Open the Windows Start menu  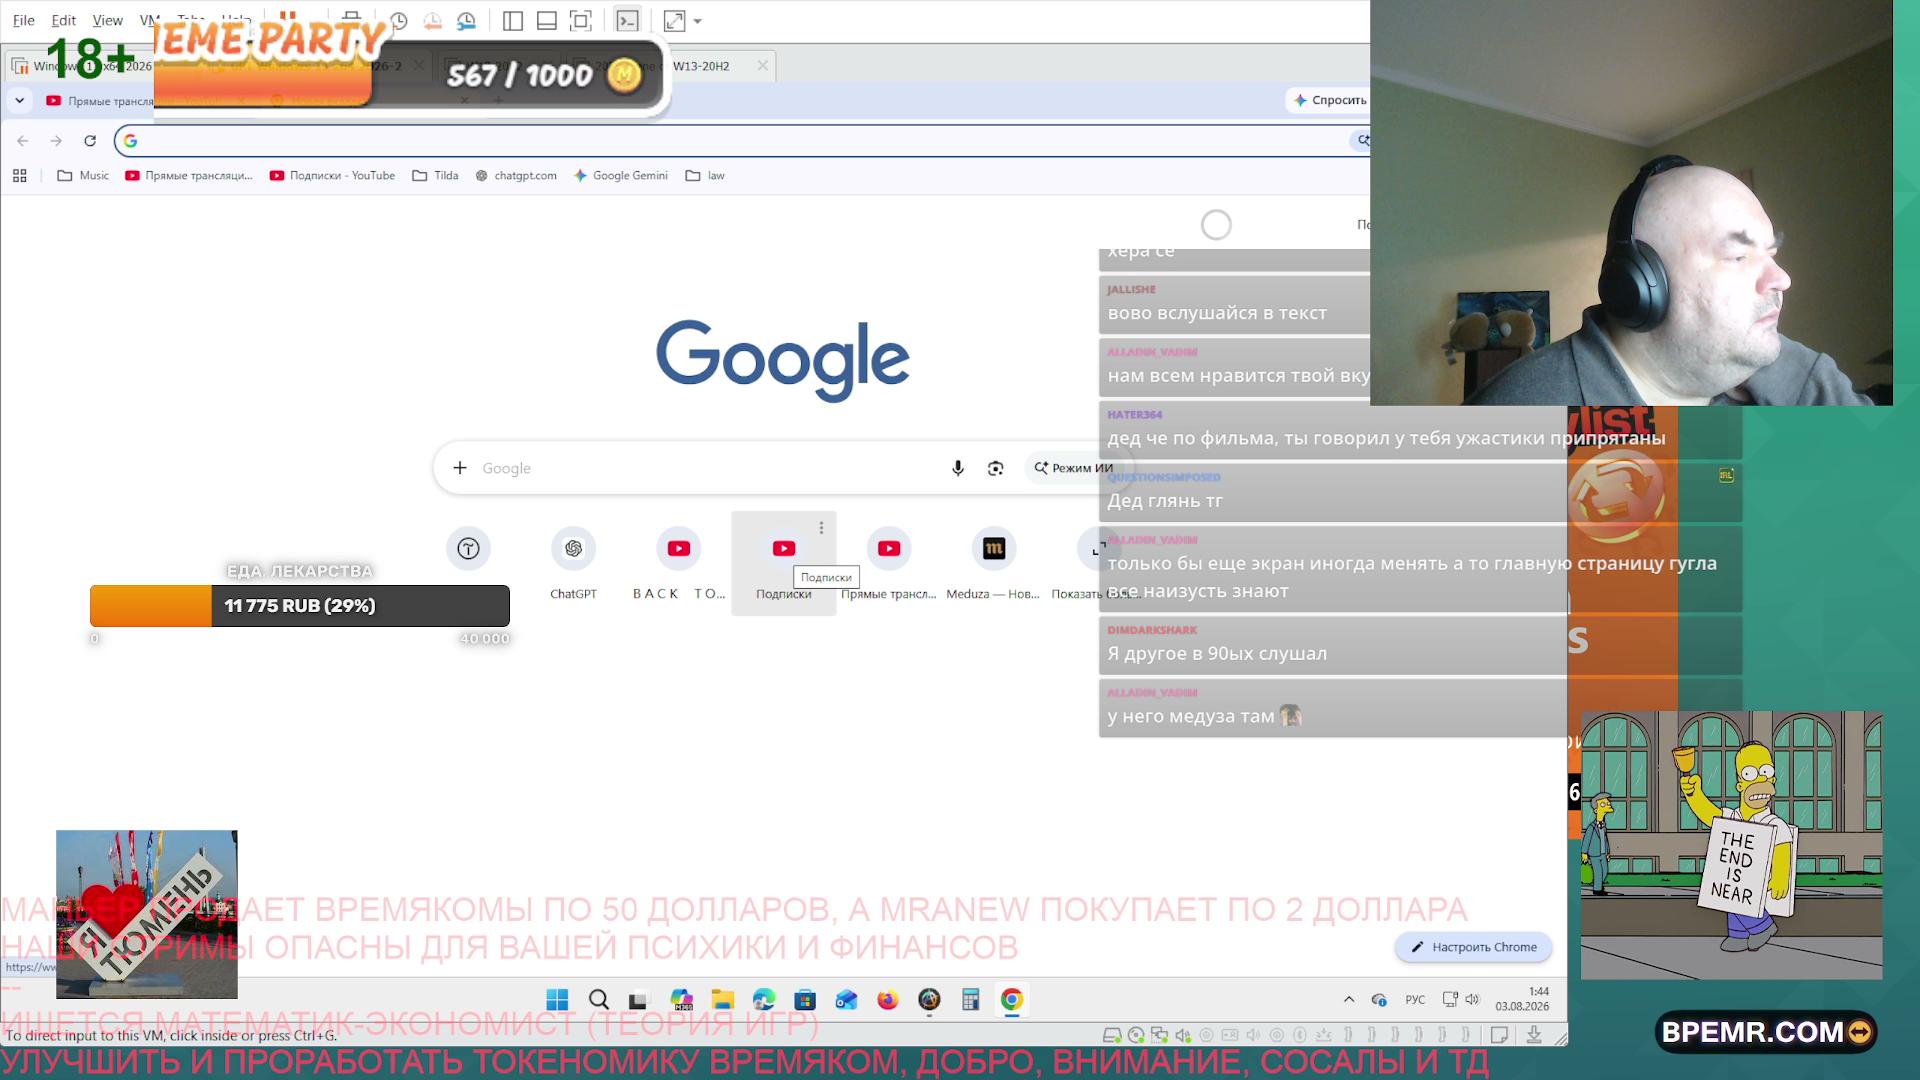click(x=557, y=1000)
